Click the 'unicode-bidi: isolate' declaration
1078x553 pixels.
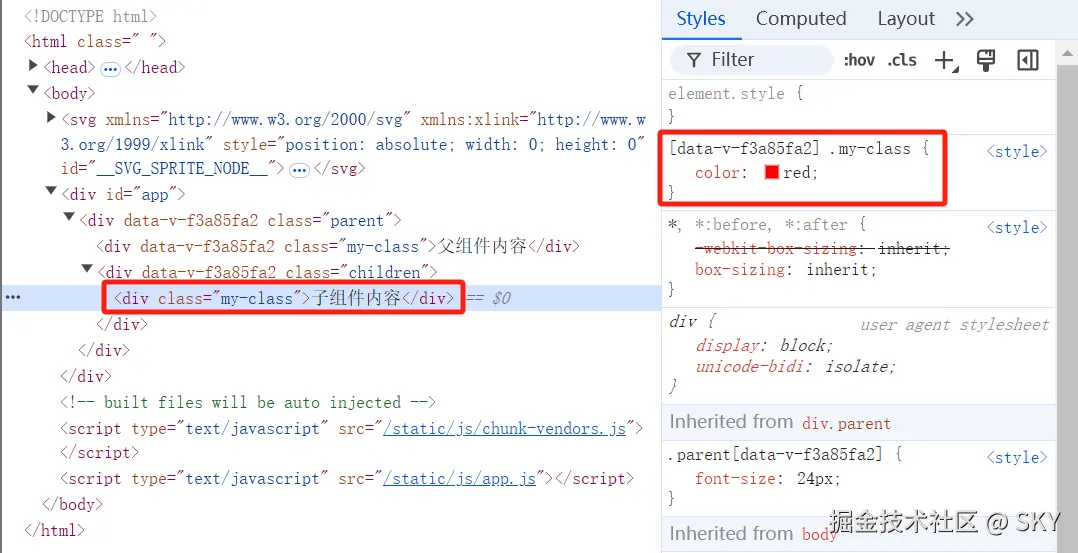coord(795,367)
